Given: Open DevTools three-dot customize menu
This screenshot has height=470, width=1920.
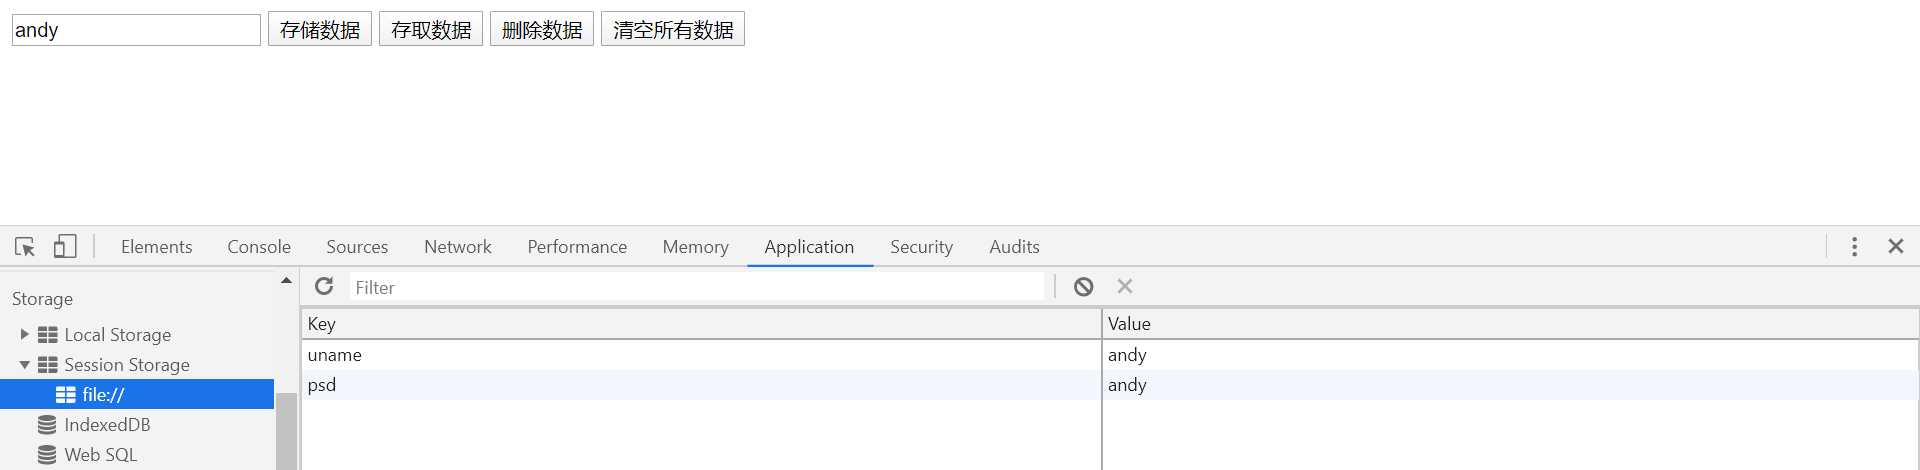Looking at the screenshot, I should [x=1854, y=247].
